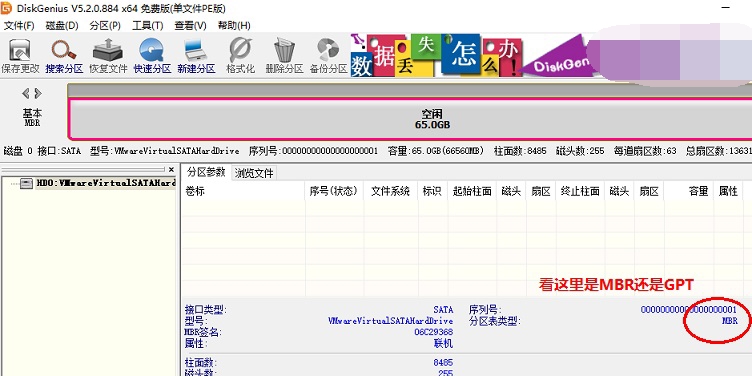Click the status value 联机 (online)
The width and height of the screenshot is (752, 376).
click(443, 343)
